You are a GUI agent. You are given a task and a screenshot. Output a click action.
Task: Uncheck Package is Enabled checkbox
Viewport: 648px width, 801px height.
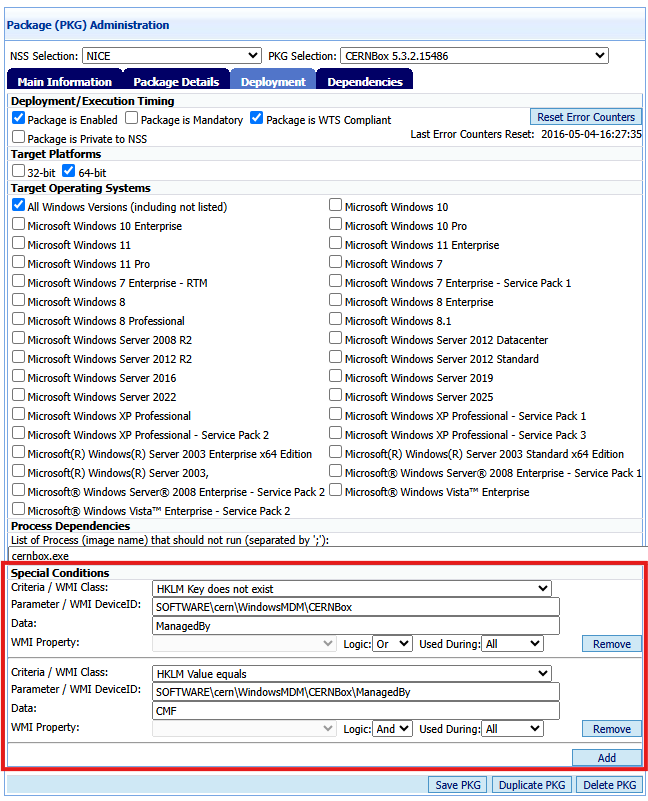click(19, 119)
